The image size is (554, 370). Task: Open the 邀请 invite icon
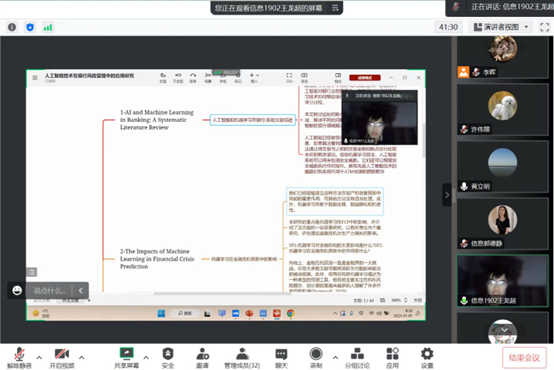(x=202, y=353)
